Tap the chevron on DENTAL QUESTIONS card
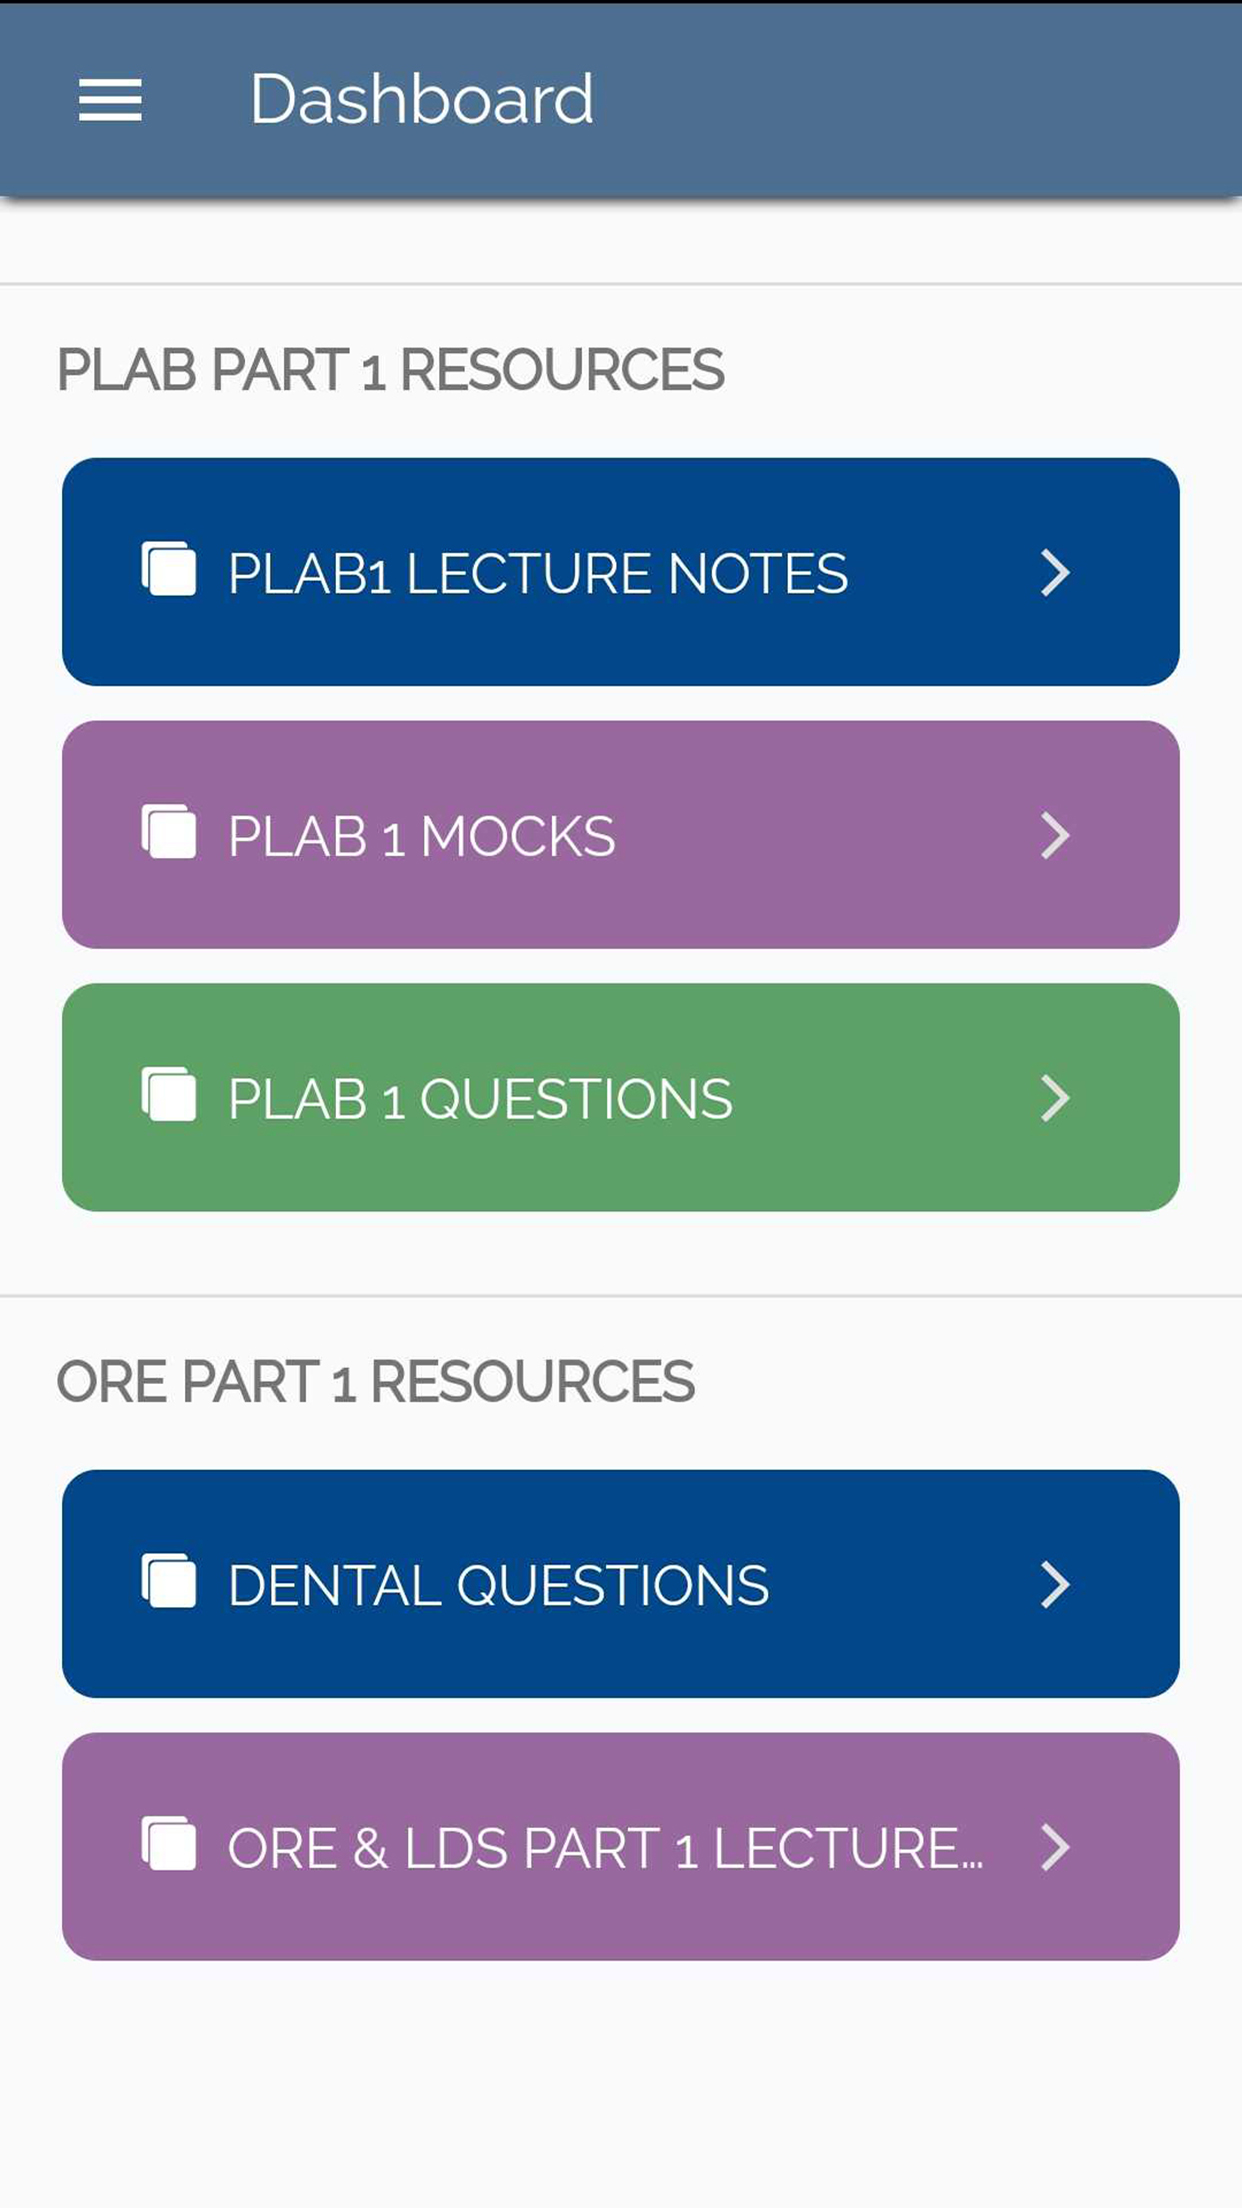Viewport: 1242px width, 2208px height. tap(1055, 1584)
